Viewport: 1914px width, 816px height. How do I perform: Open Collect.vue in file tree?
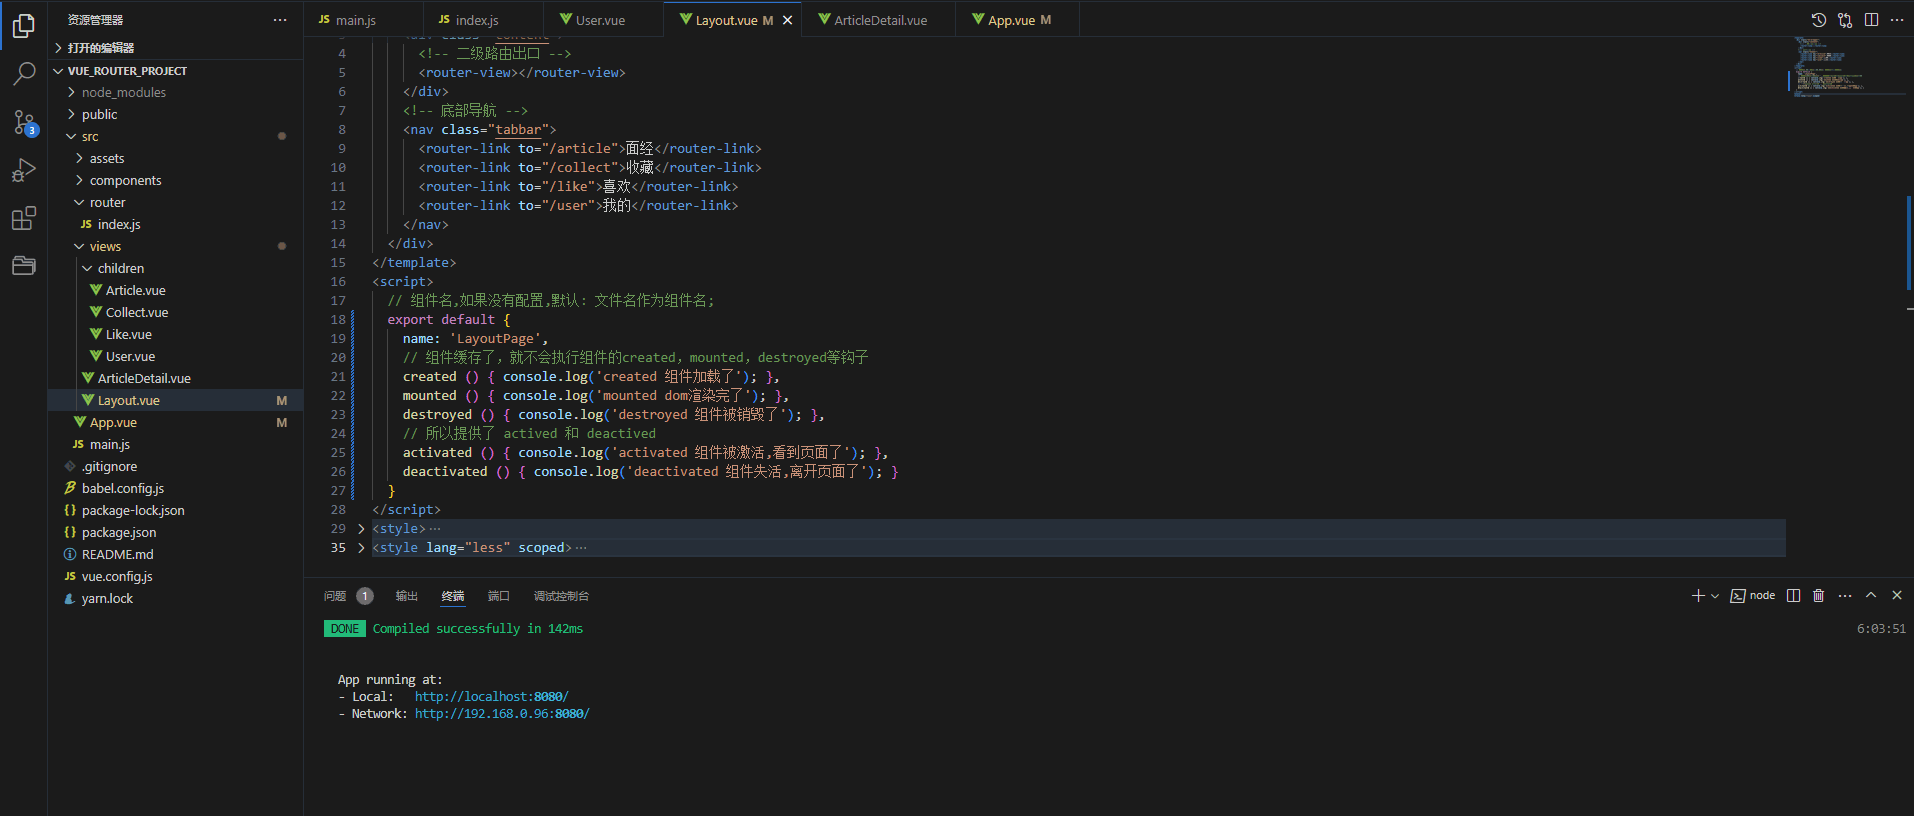pos(176,312)
